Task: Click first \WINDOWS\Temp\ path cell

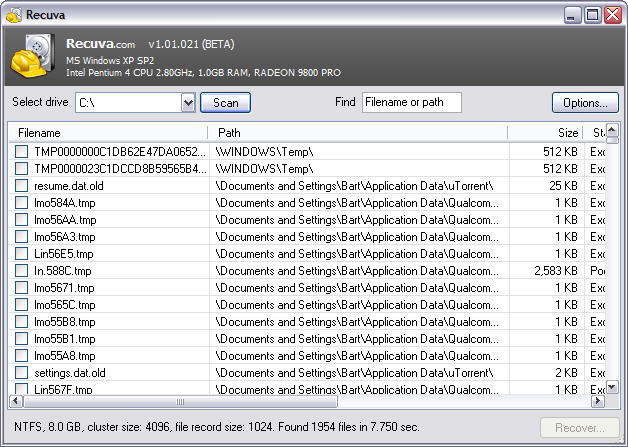Action: pos(264,152)
